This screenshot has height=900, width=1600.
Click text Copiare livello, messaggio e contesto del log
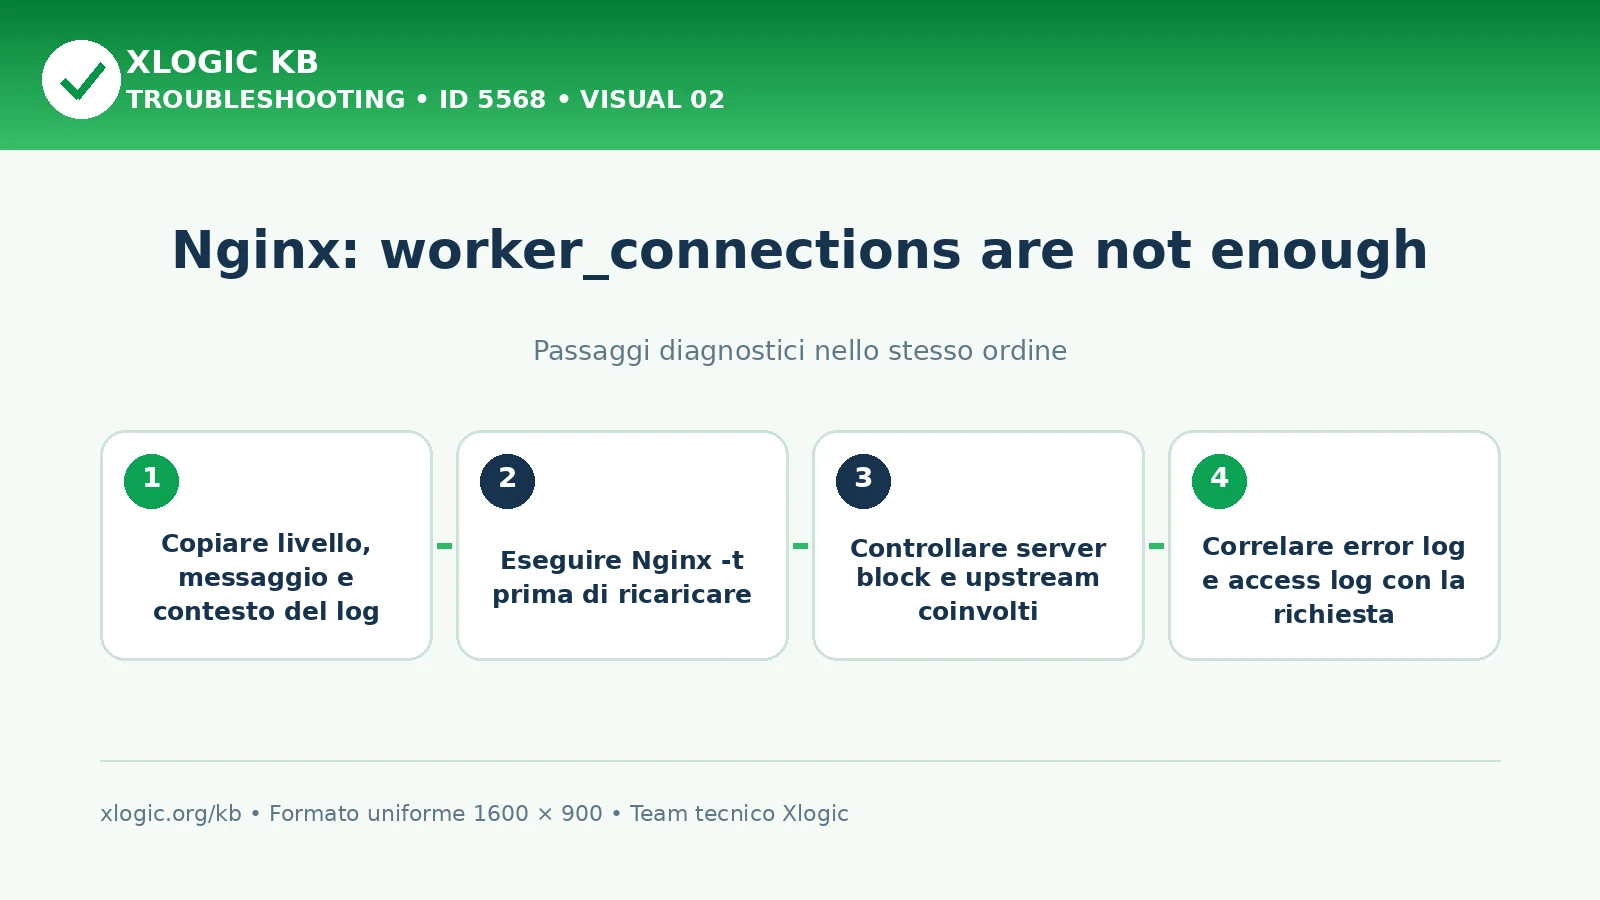(x=266, y=577)
